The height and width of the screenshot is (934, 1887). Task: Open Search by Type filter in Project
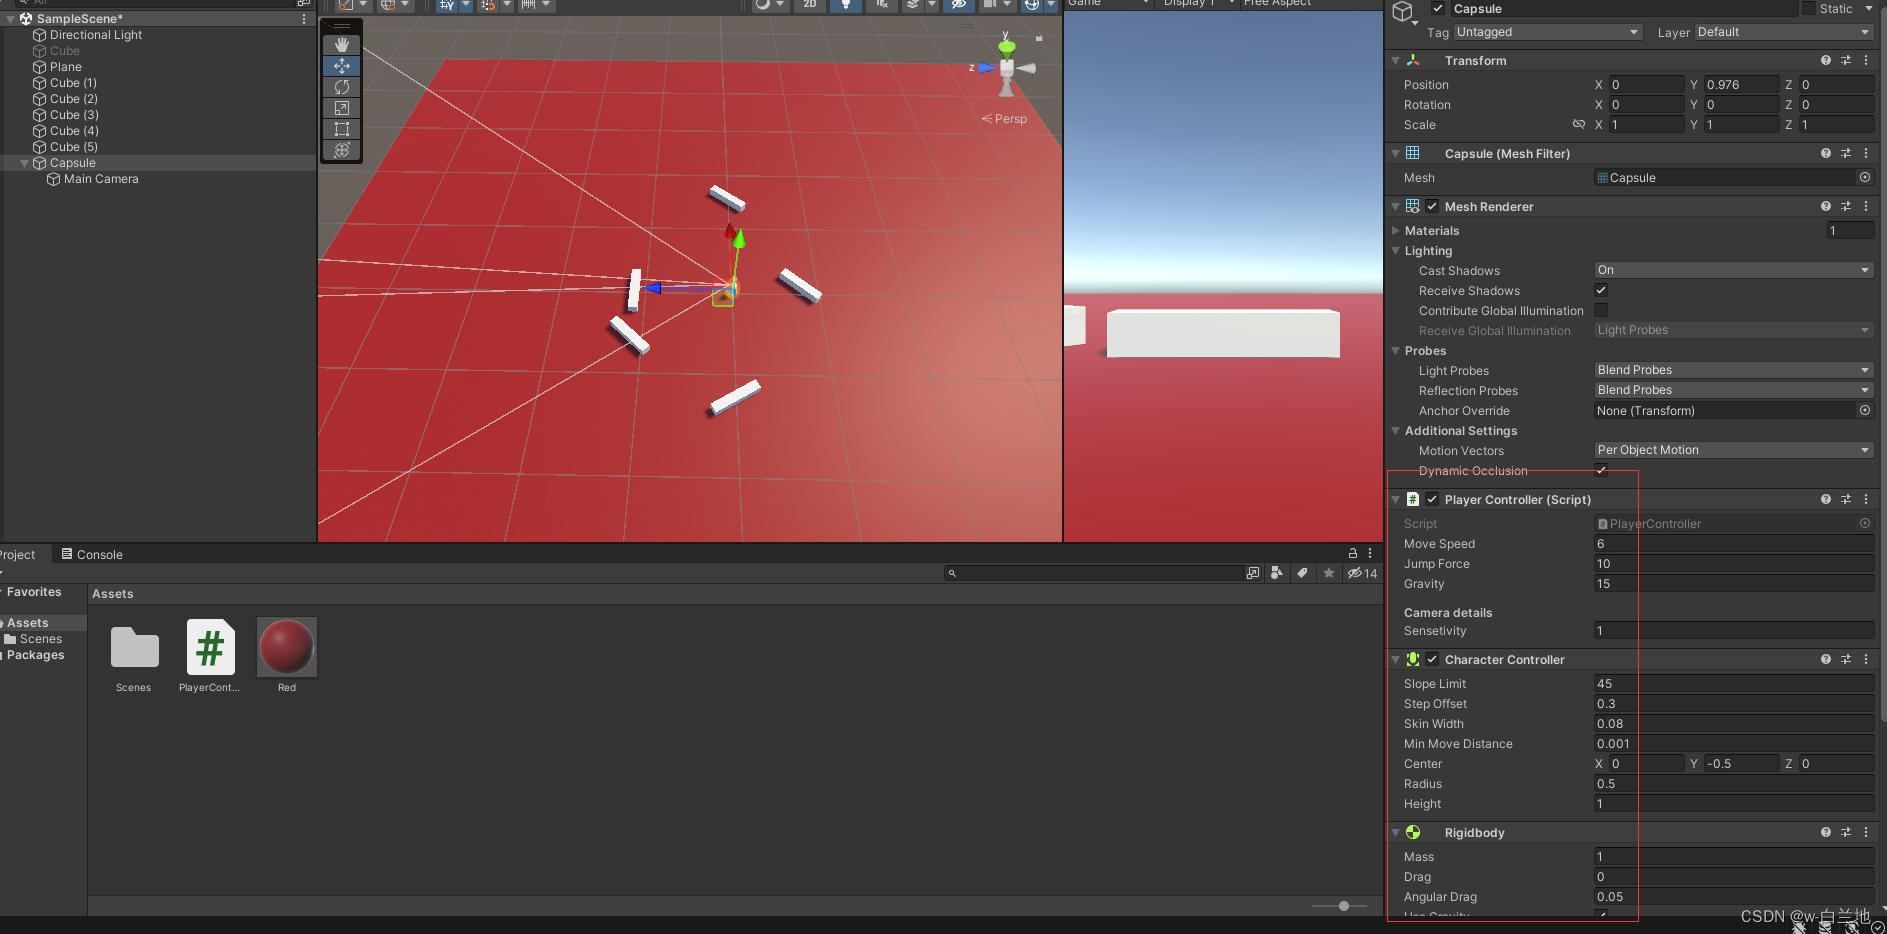point(1277,573)
